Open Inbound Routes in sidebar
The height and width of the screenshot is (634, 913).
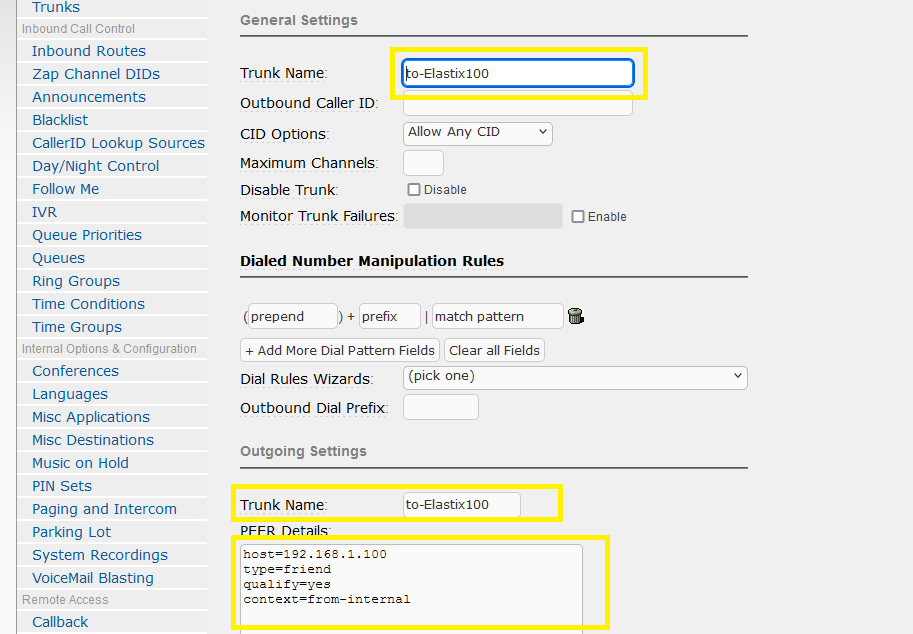(89, 51)
